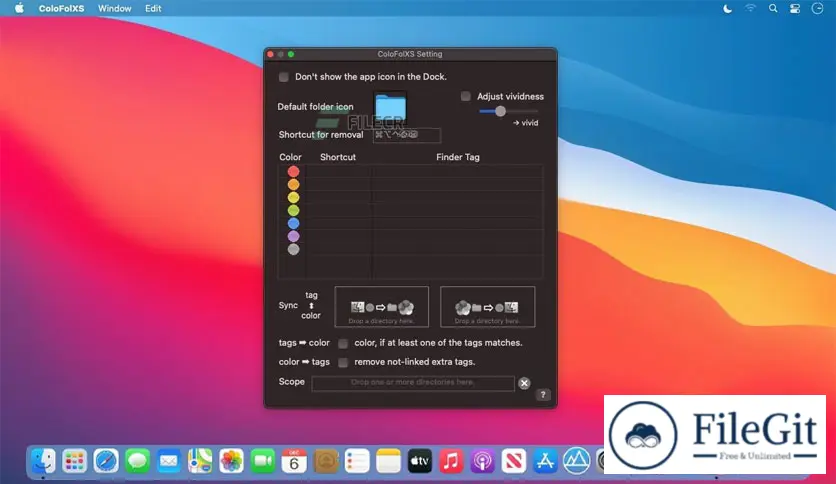Open the Edit menu
The image size is (836, 484).
tap(153, 9)
